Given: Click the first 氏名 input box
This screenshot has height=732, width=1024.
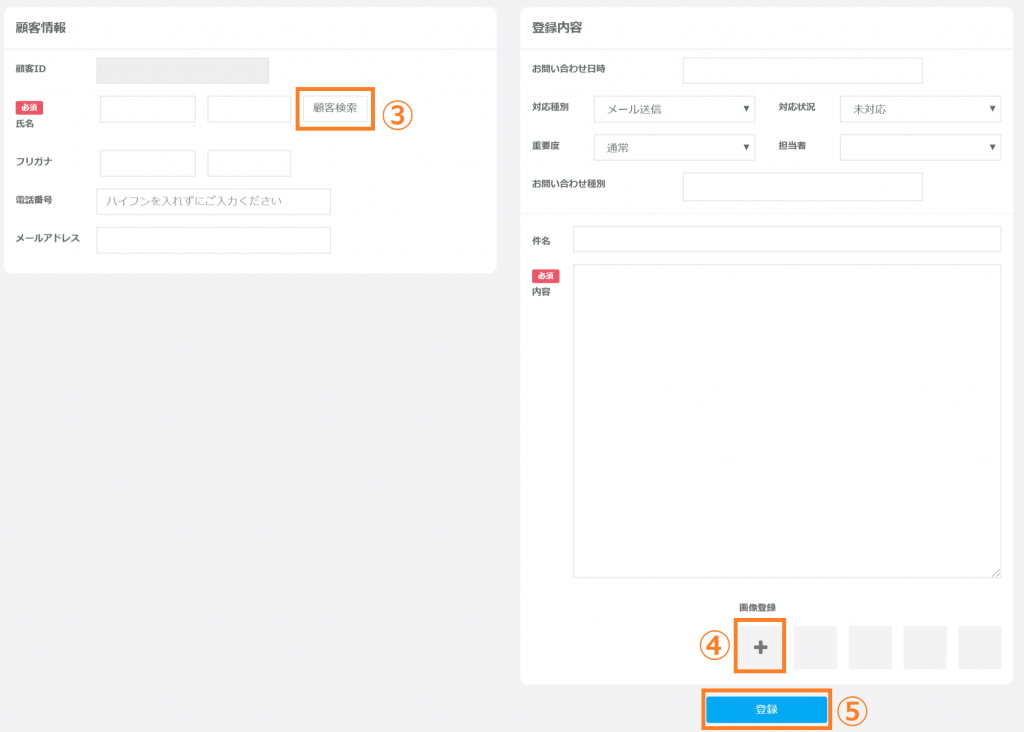Looking at the screenshot, I should [148, 109].
